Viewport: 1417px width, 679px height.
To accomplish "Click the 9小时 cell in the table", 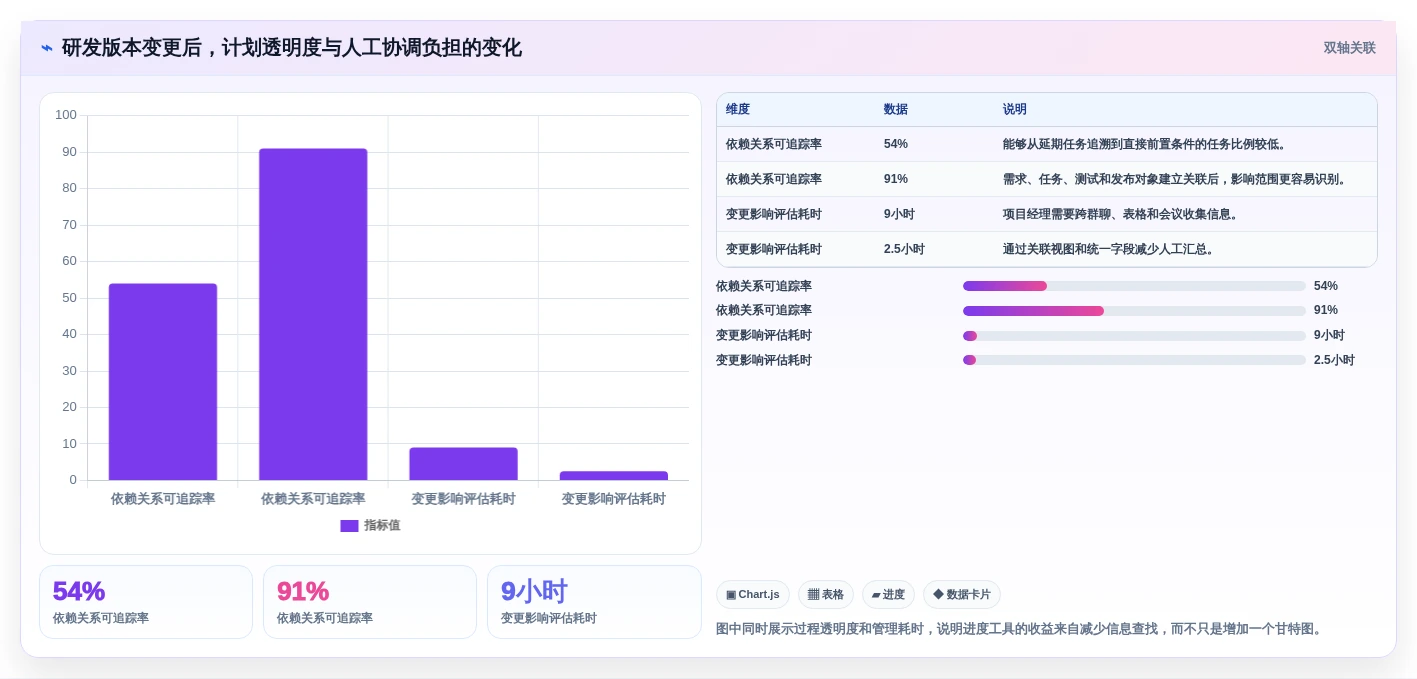I will tap(899, 214).
